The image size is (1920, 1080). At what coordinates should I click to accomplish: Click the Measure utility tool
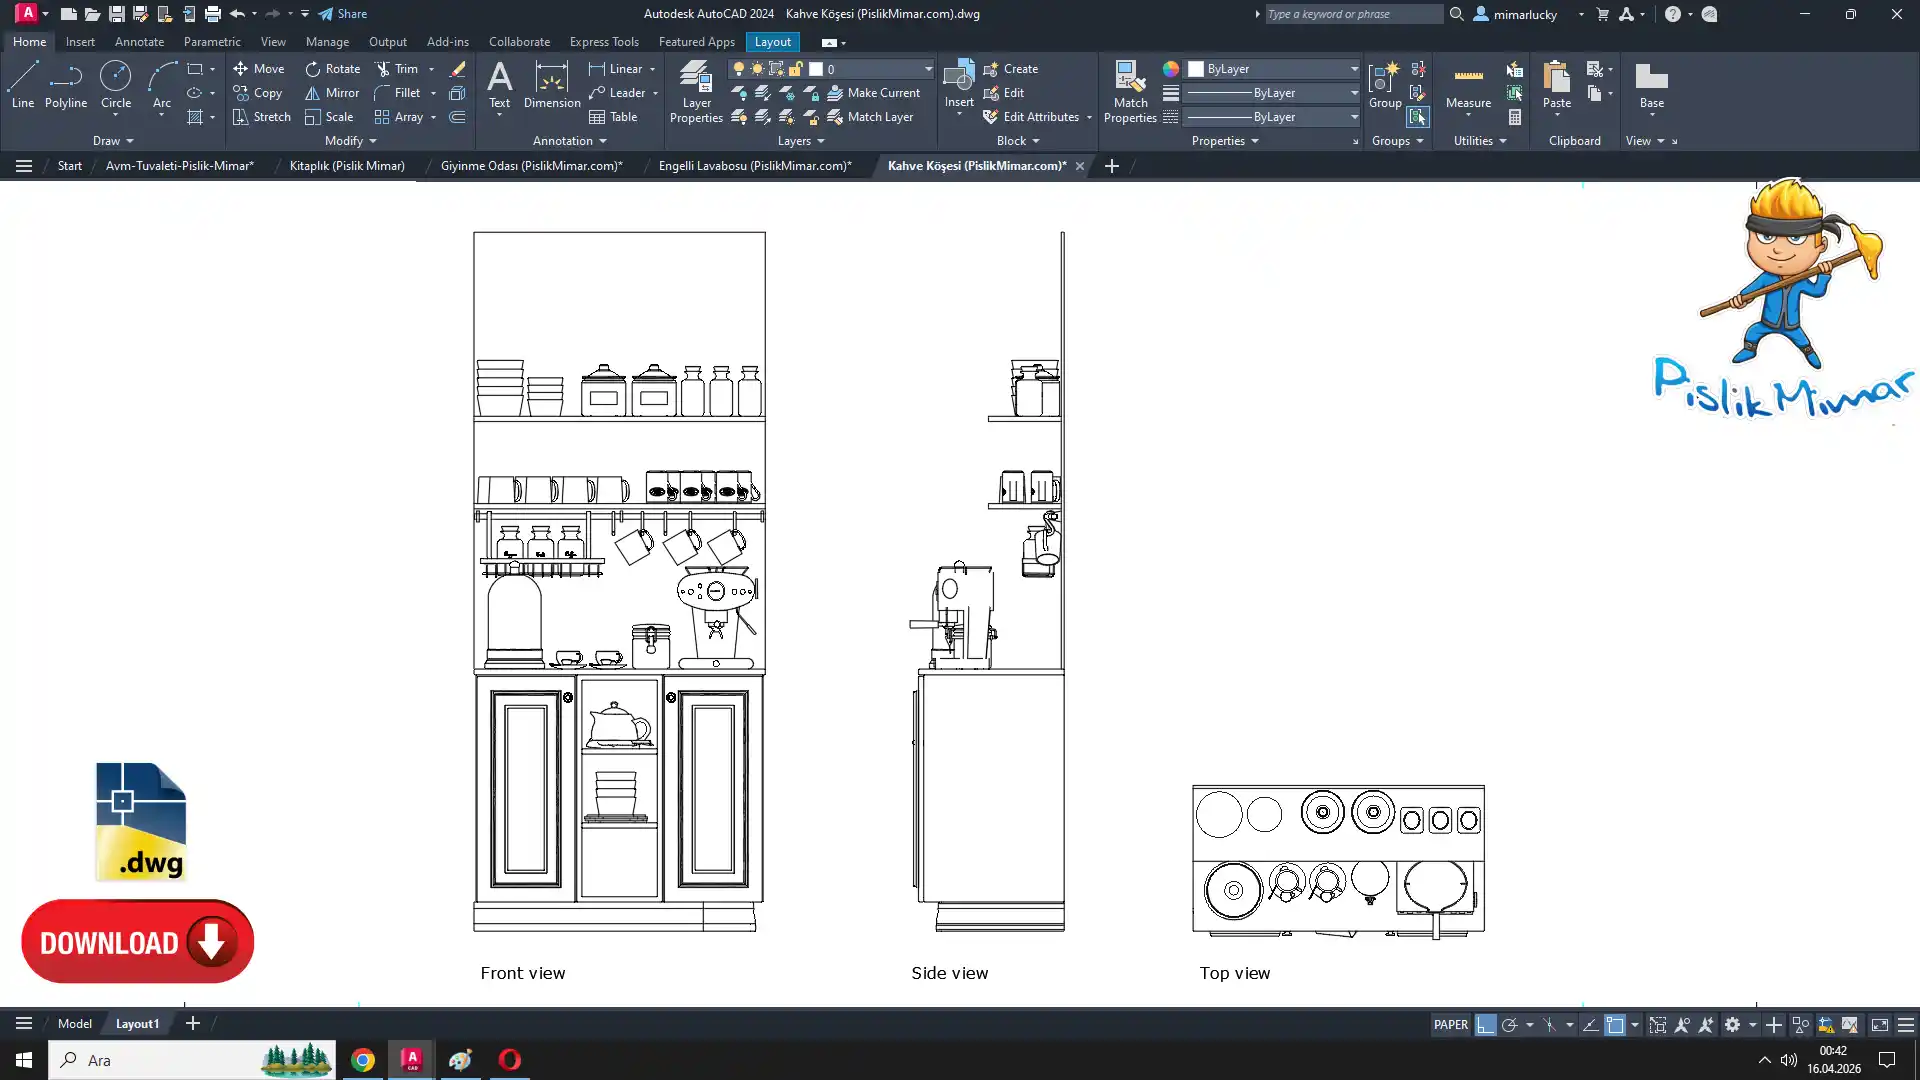(x=1468, y=86)
